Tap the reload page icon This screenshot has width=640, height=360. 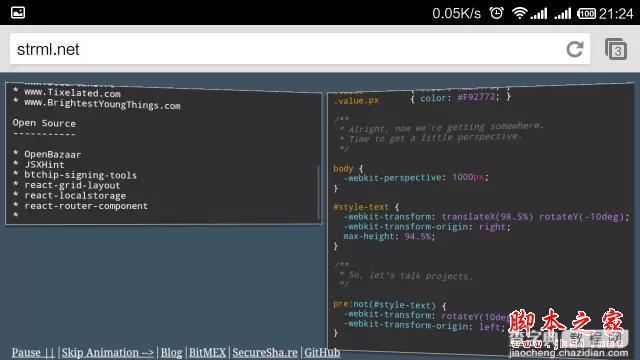[575, 49]
